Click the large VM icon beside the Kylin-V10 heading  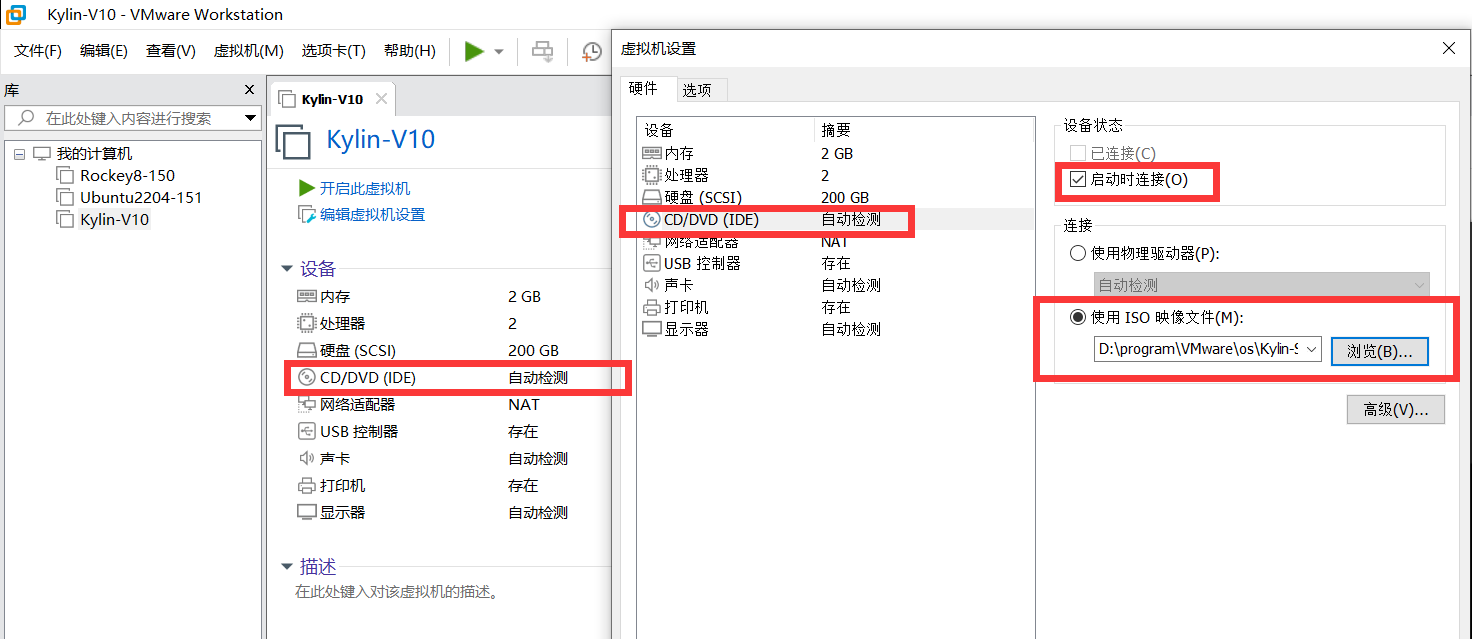tap(294, 141)
